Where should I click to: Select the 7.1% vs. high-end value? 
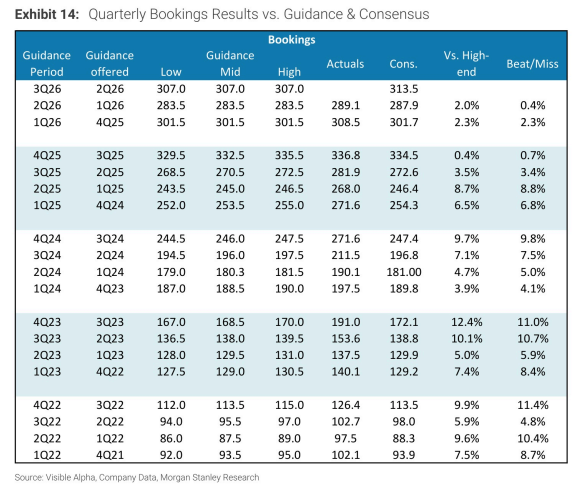pyautogui.click(x=467, y=255)
